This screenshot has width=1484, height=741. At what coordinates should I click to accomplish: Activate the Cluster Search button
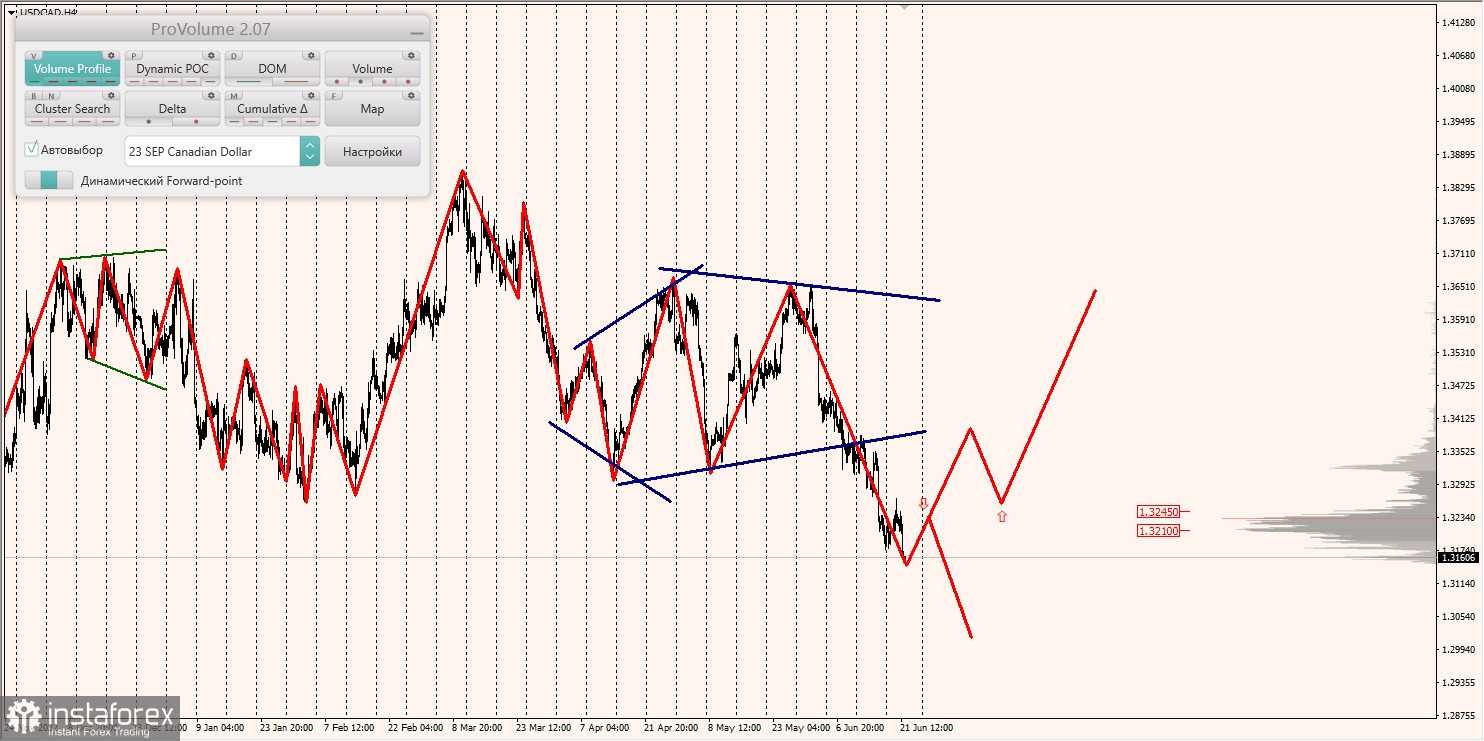72,109
